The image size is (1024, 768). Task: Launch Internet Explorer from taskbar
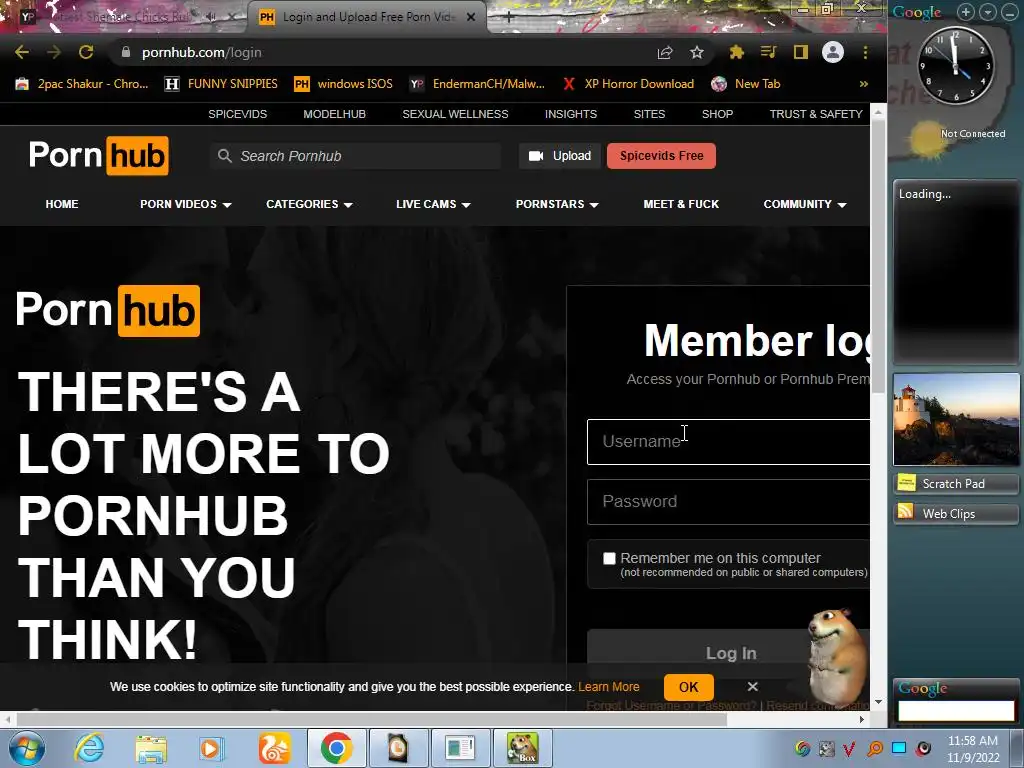click(89, 748)
